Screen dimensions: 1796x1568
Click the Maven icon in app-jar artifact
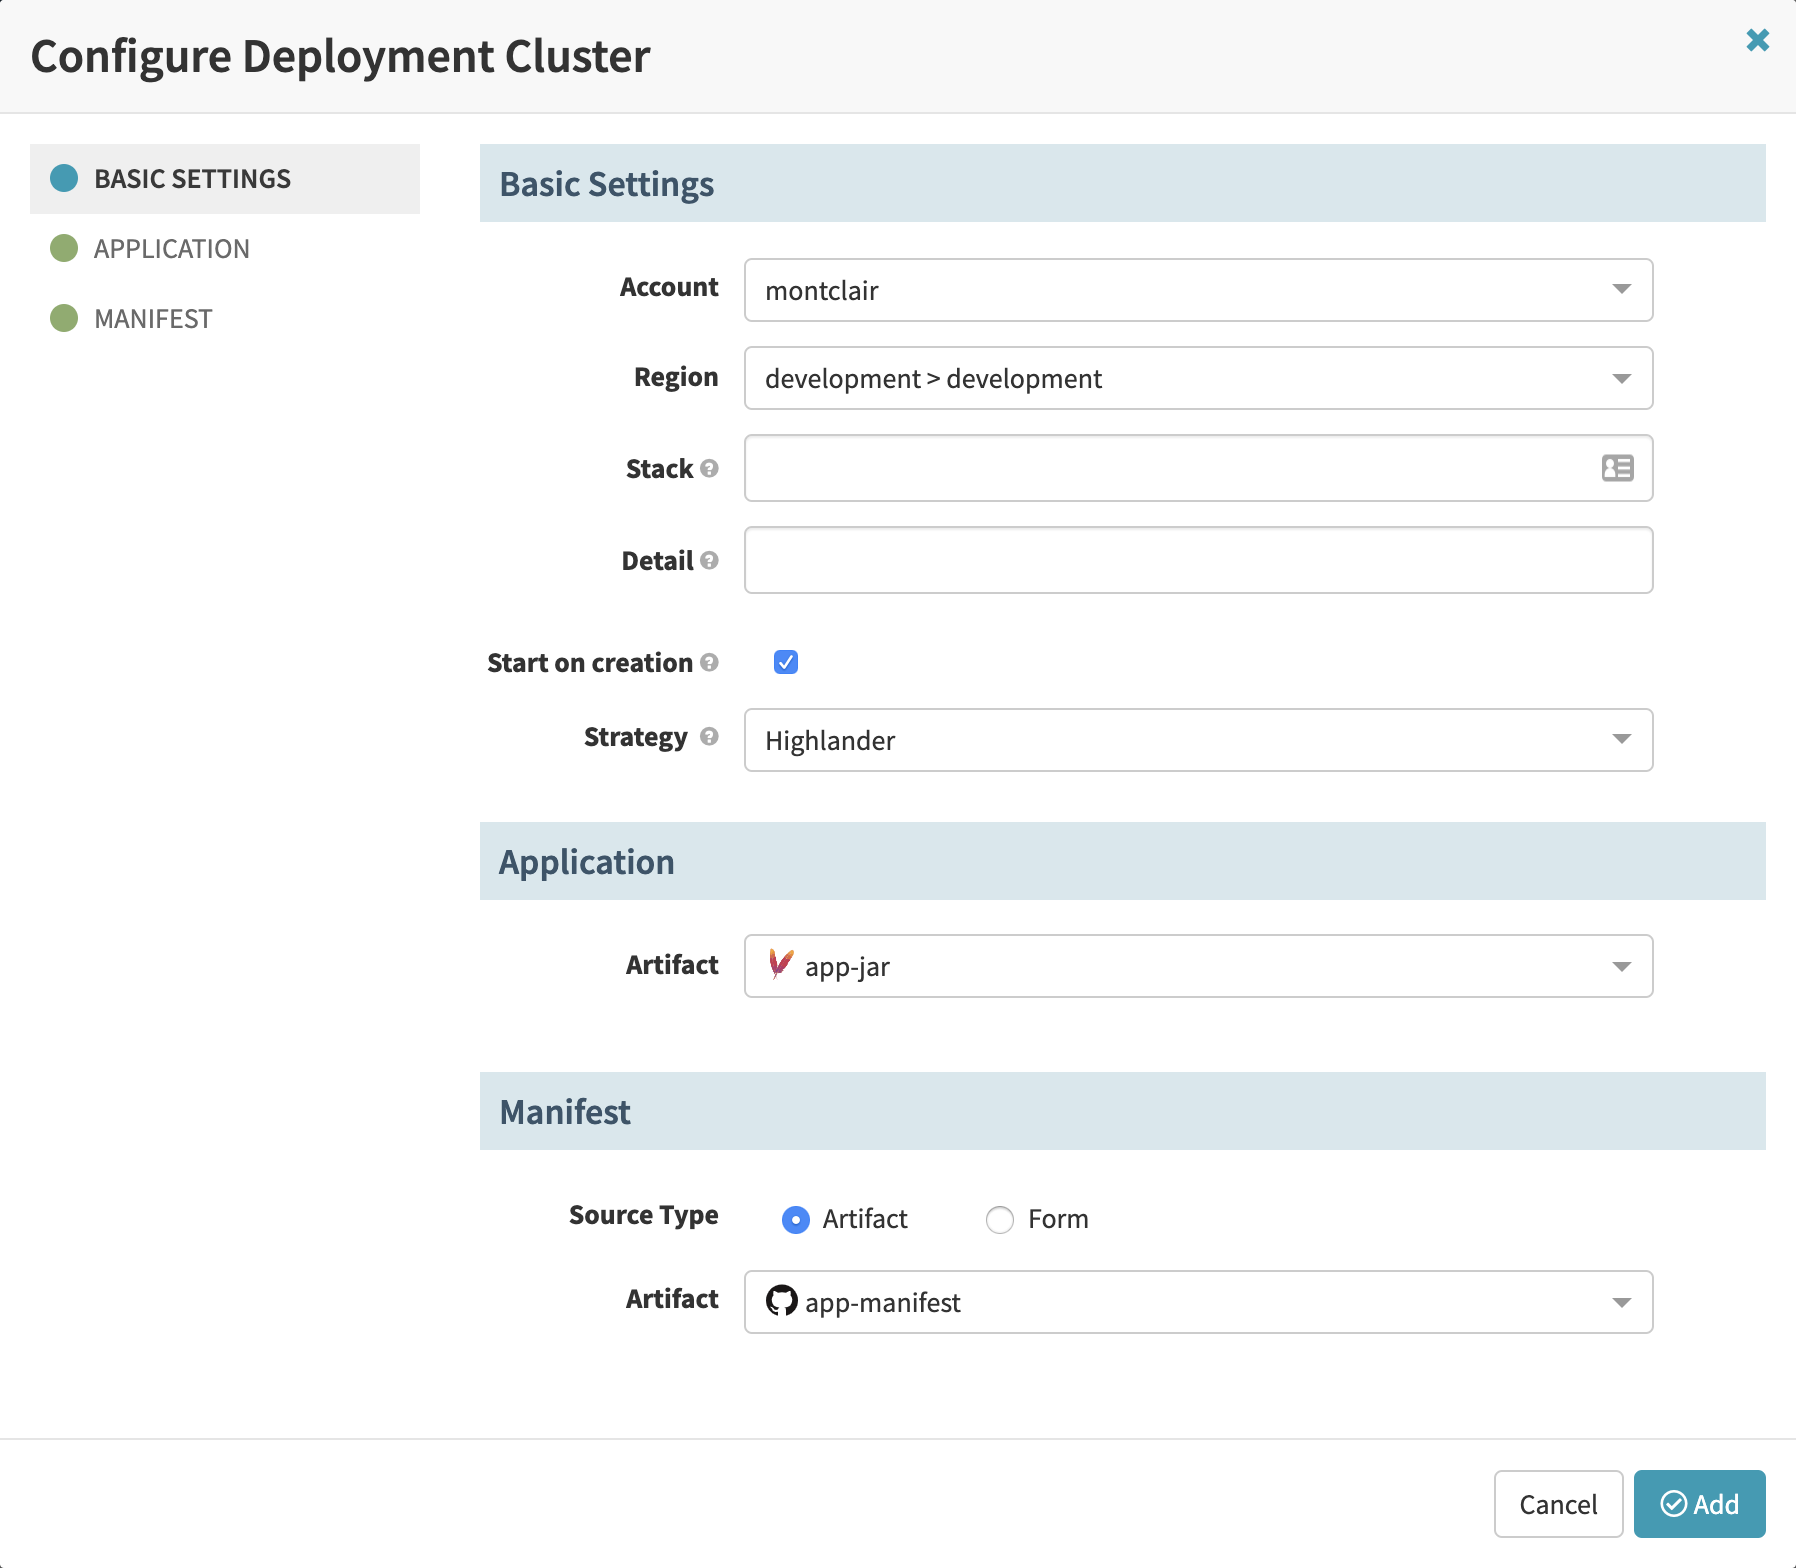(780, 965)
